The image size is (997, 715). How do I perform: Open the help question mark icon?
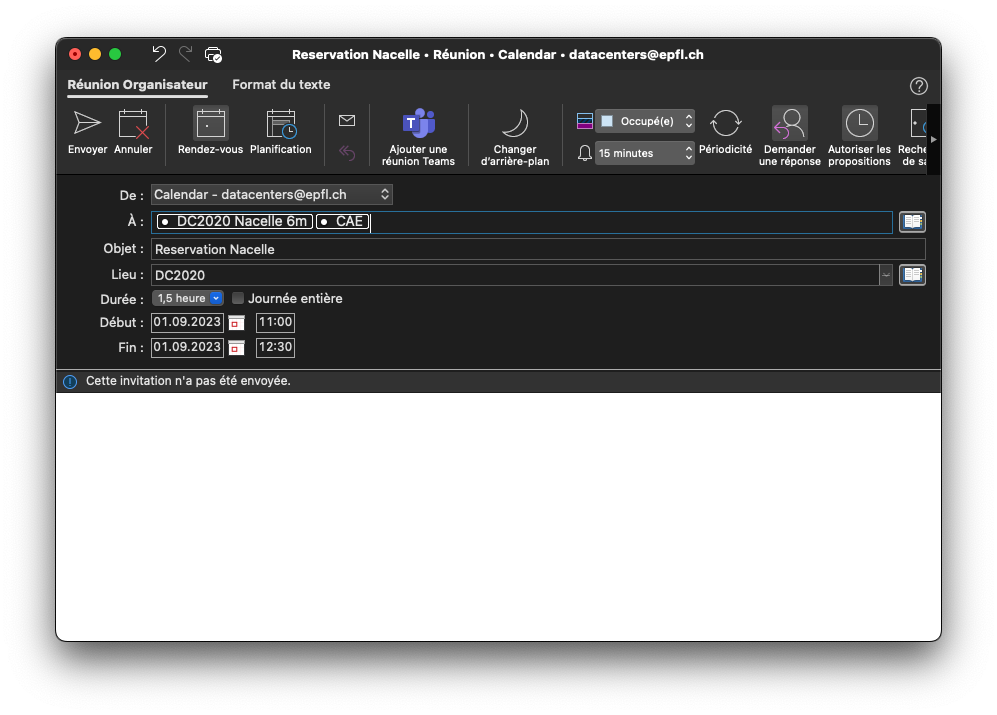pos(918,86)
